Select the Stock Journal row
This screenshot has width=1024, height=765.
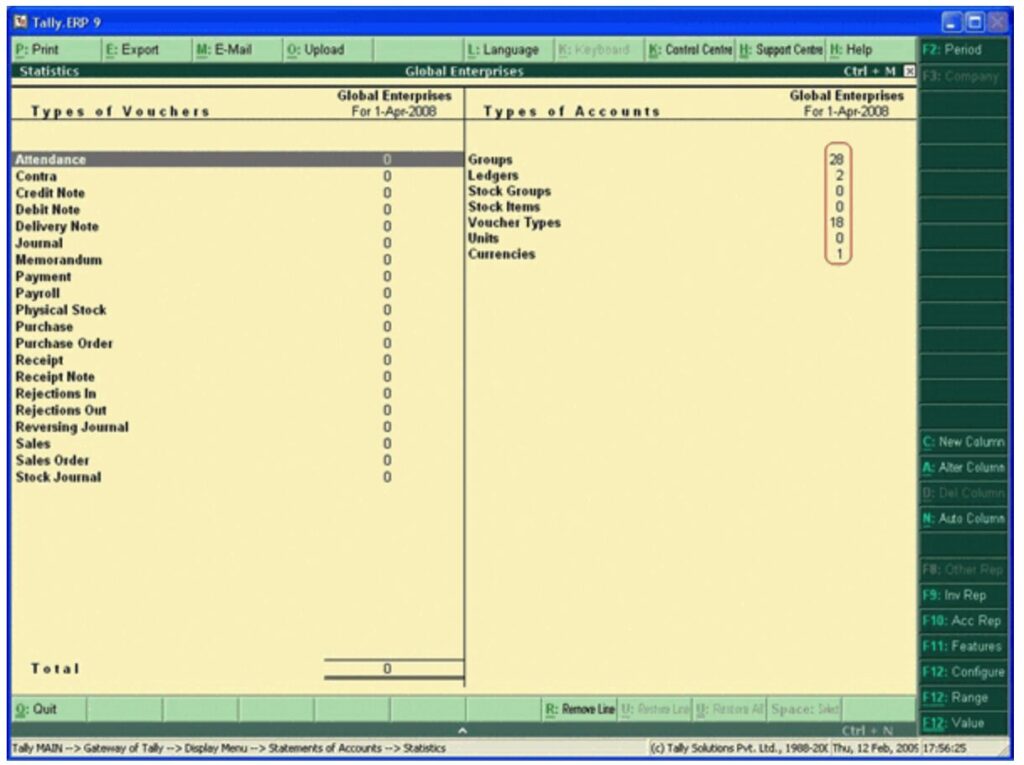[x=238, y=477]
